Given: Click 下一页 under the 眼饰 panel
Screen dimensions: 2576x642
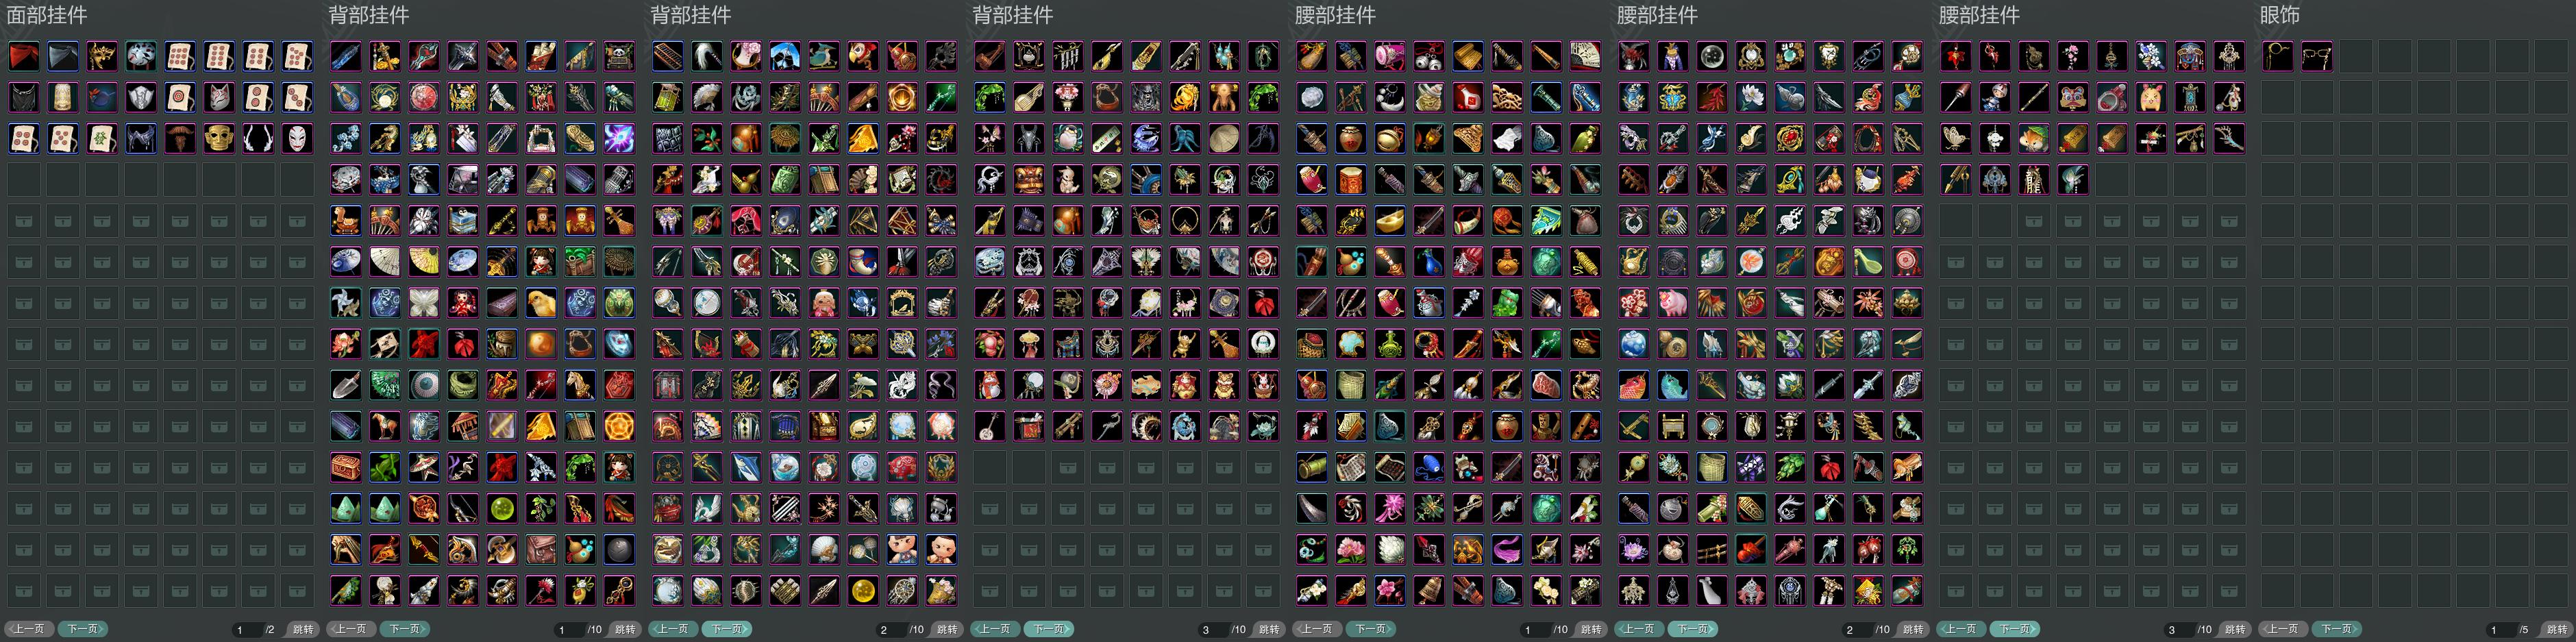Looking at the screenshot, I should [2336, 629].
